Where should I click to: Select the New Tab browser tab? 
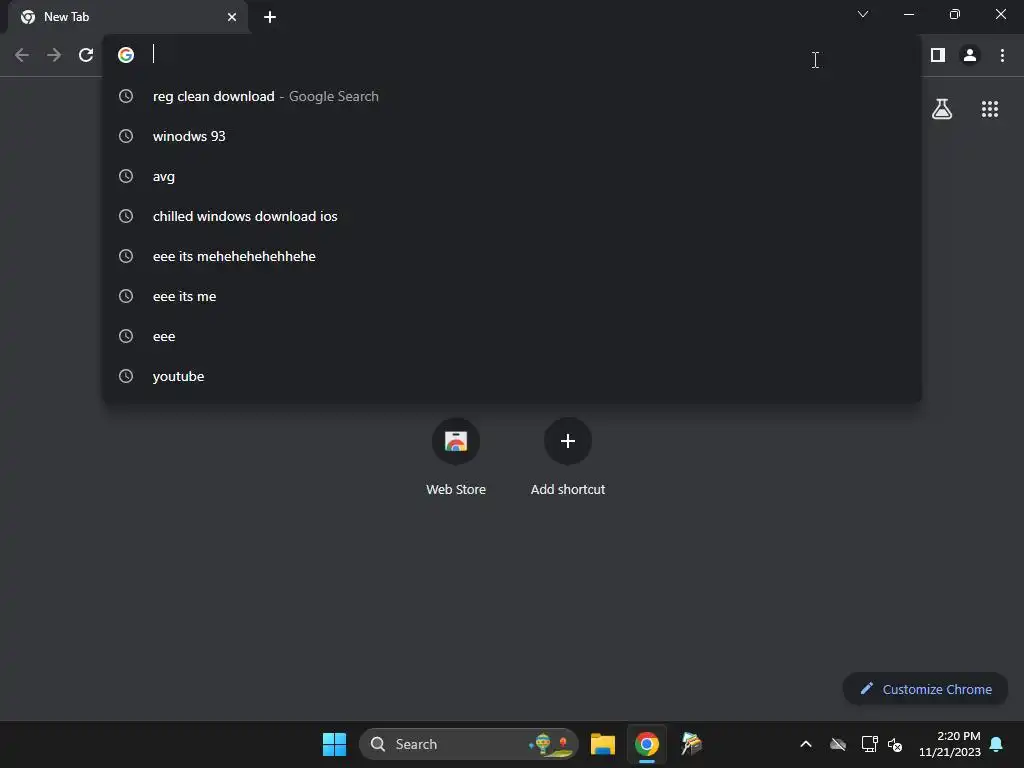click(x=128, y=17)
